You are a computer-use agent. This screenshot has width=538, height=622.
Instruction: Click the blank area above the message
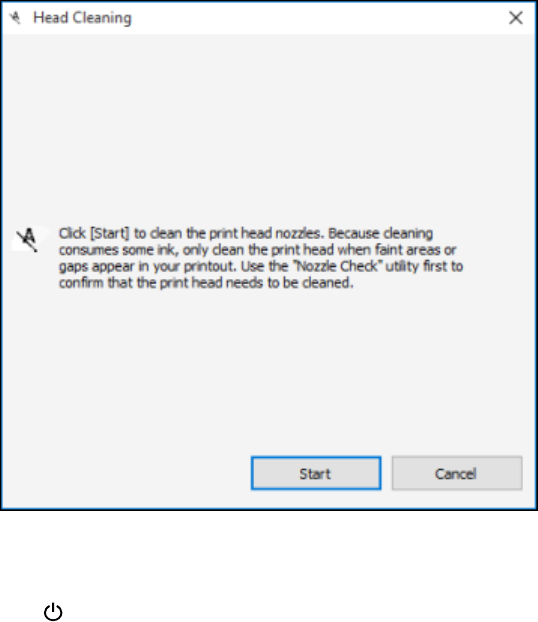[269, 127]
